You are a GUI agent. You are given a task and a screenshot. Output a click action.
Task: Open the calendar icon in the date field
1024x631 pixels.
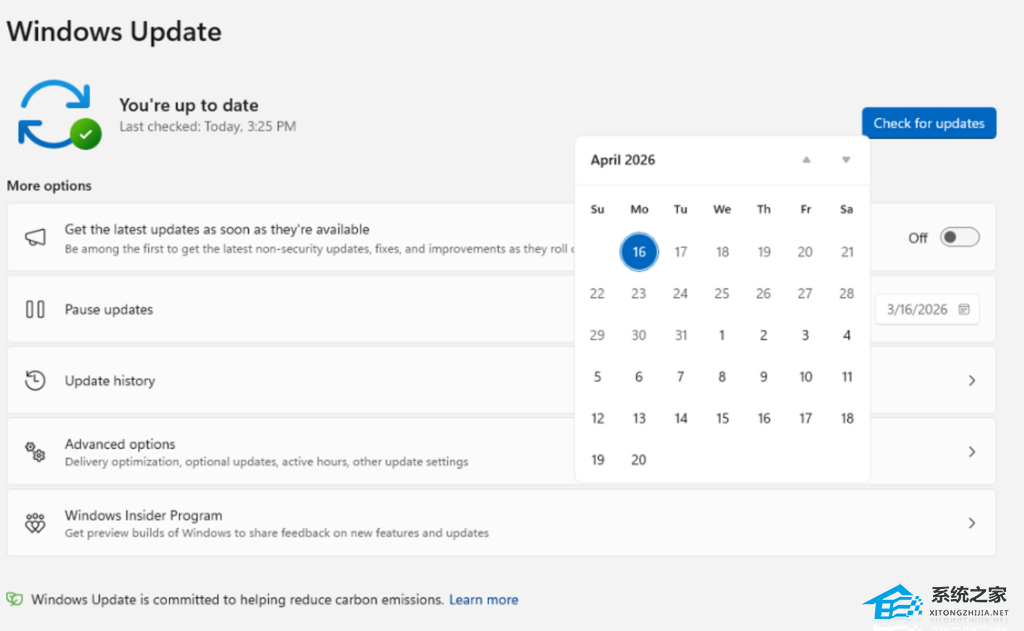tap(964, 309)
